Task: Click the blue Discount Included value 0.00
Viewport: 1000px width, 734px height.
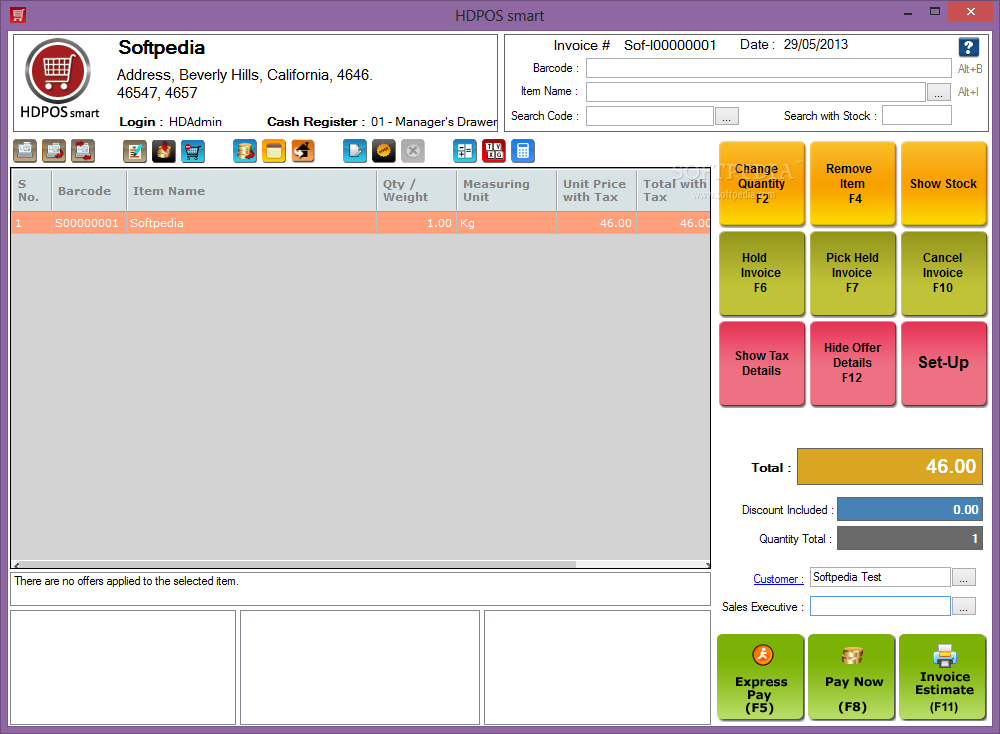Action: click(909, 510)
